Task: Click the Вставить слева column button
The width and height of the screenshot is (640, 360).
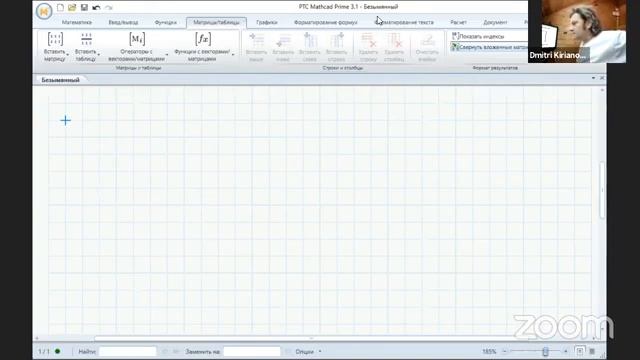Action: [310, 47]
